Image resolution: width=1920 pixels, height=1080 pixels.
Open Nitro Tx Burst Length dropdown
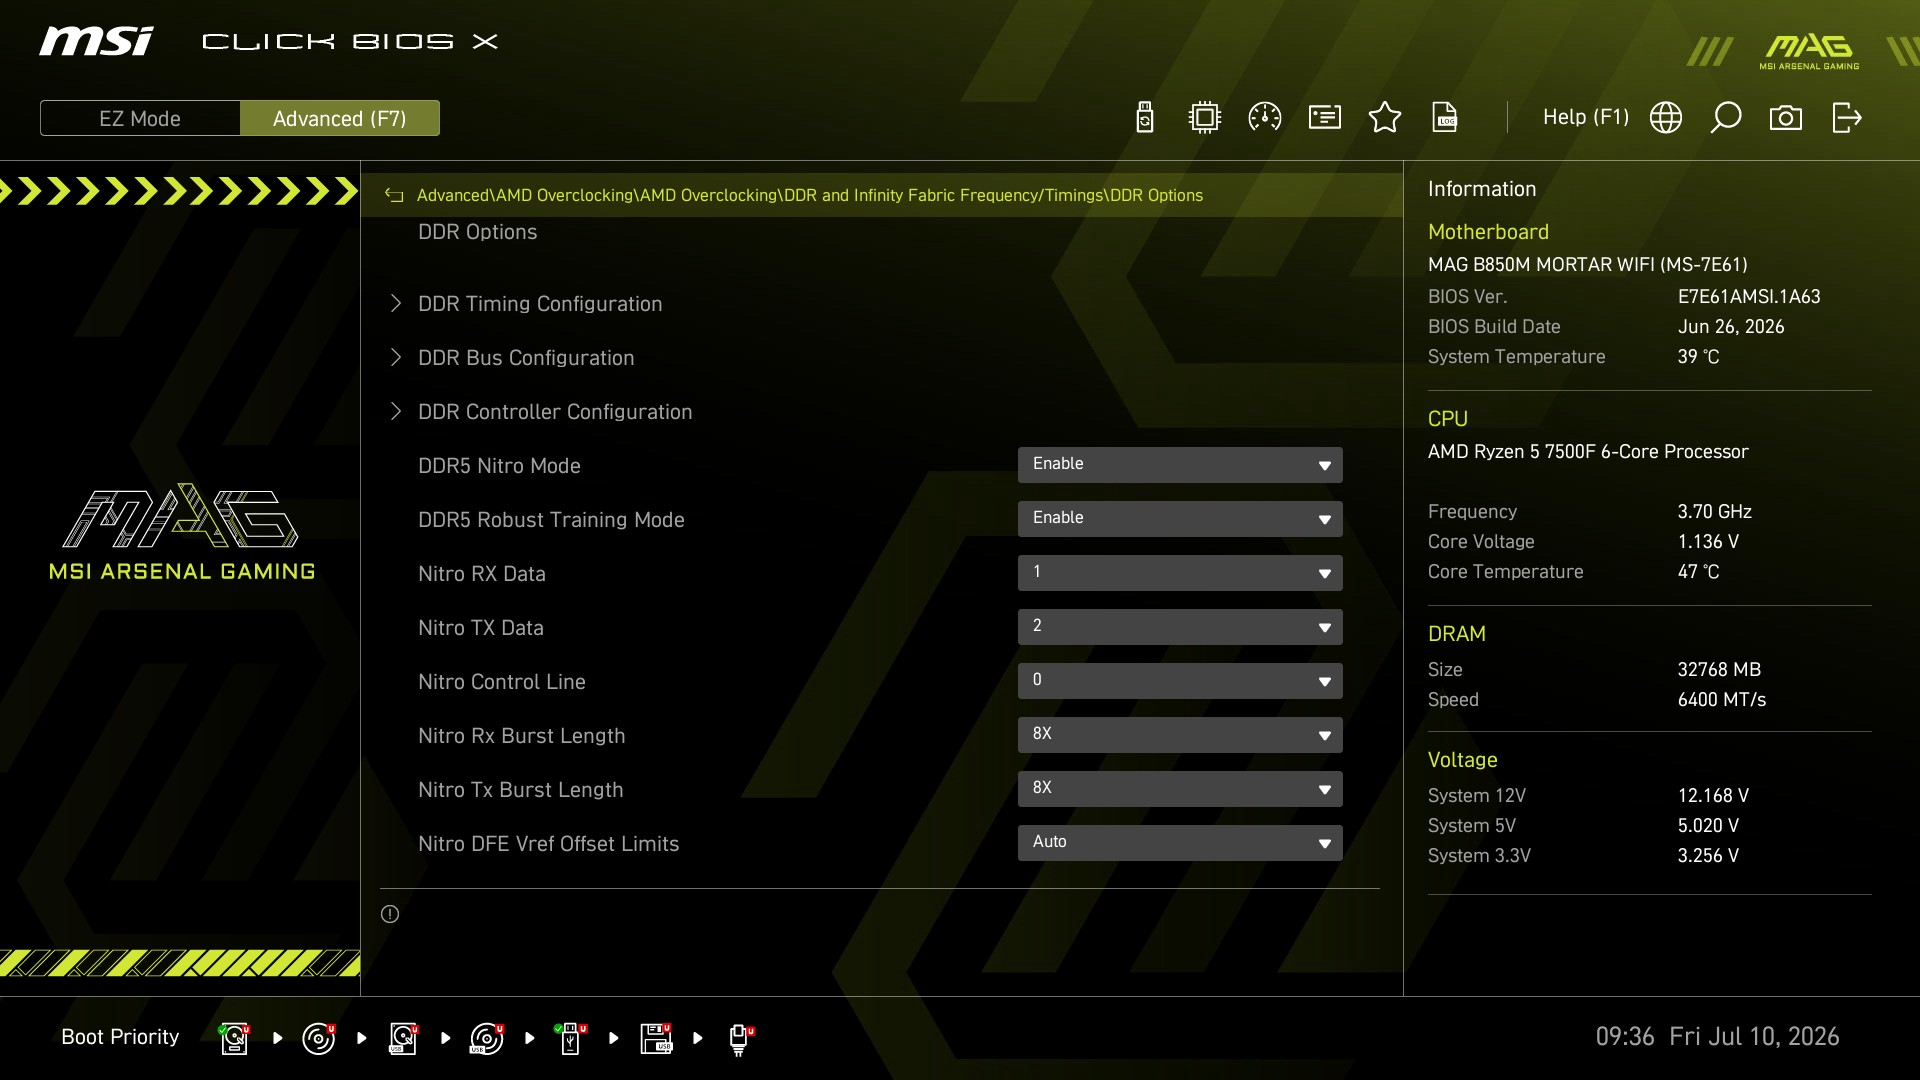click(1180, 789)
